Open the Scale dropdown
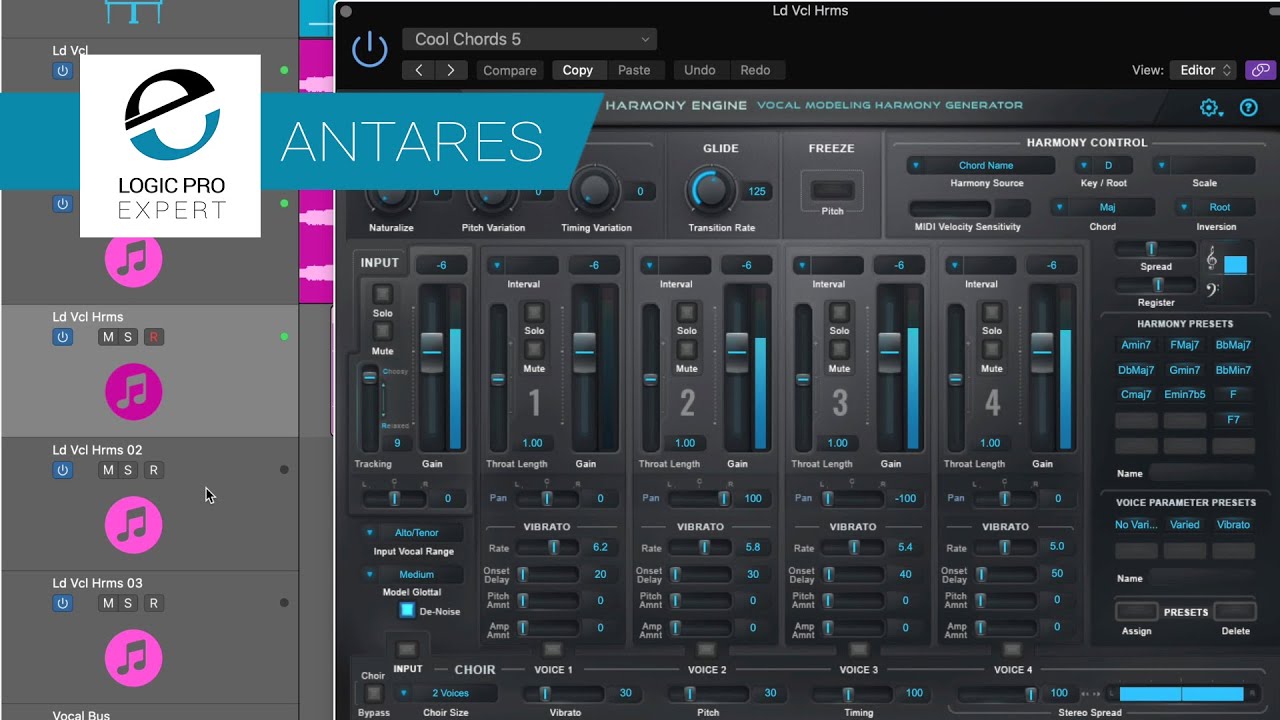 (1204, 165)
